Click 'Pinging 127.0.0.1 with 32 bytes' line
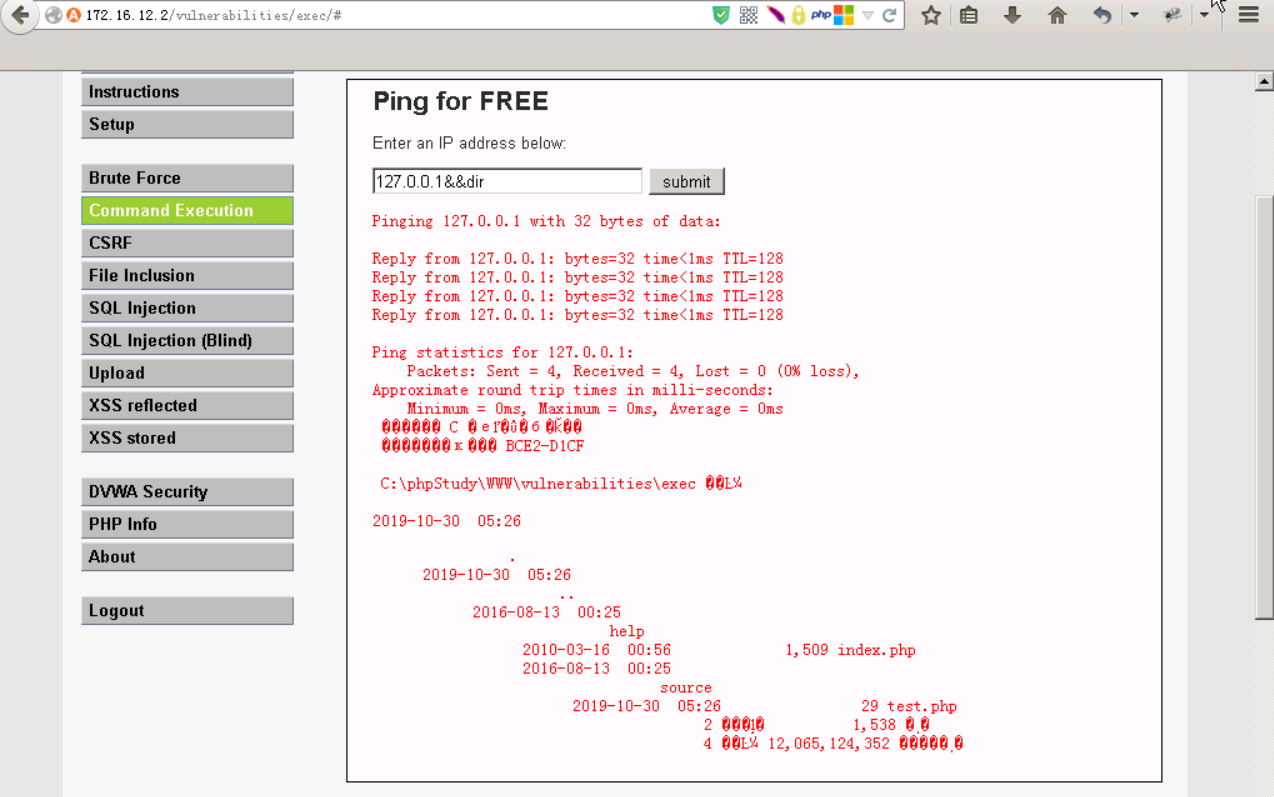 tap(546, 221)
